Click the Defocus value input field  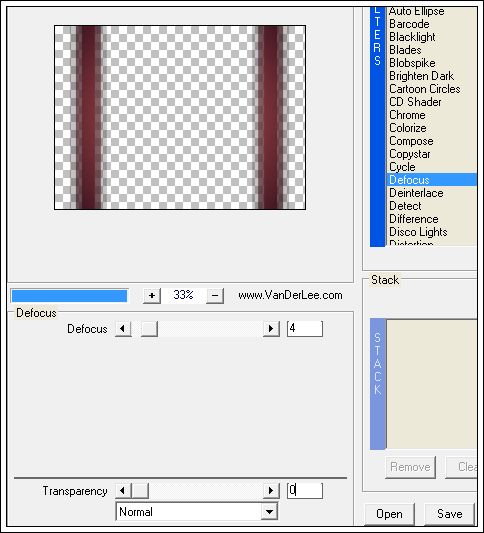pos(305,329)
